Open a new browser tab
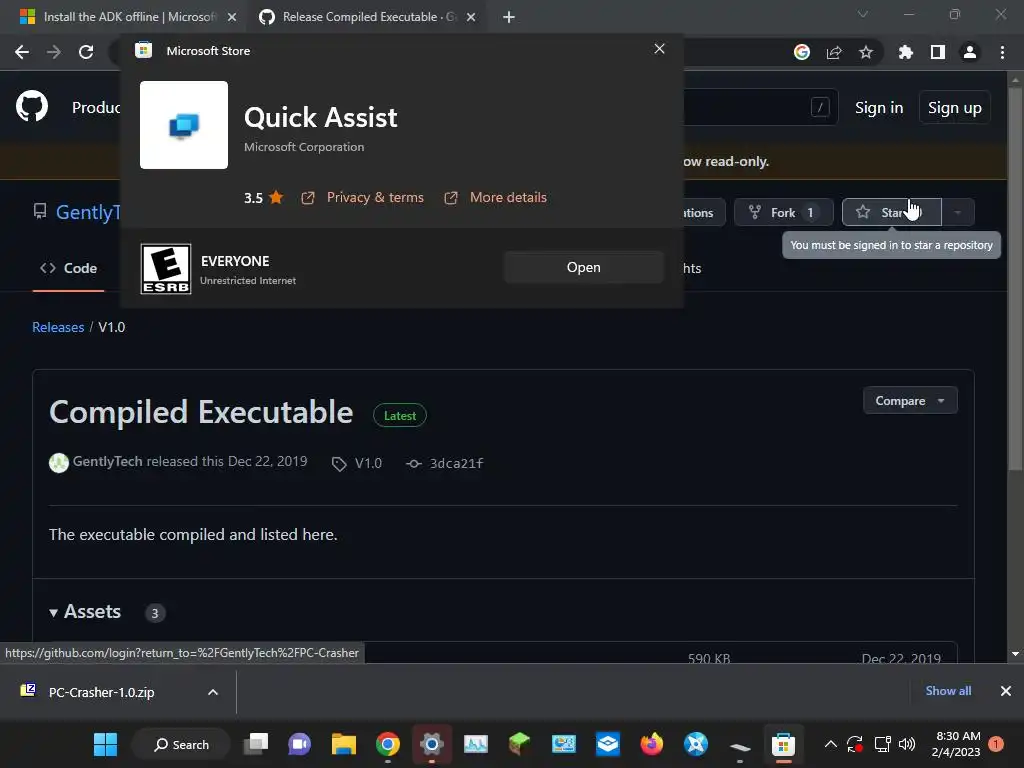 click(509, 17)
